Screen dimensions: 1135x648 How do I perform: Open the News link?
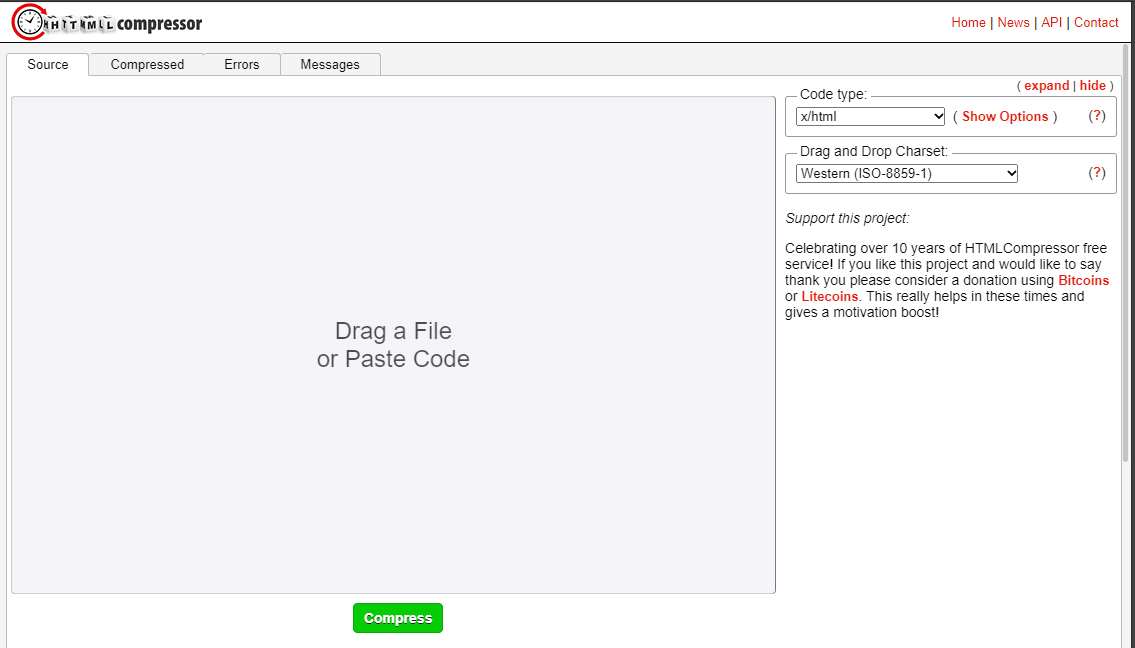point(1013,22)
